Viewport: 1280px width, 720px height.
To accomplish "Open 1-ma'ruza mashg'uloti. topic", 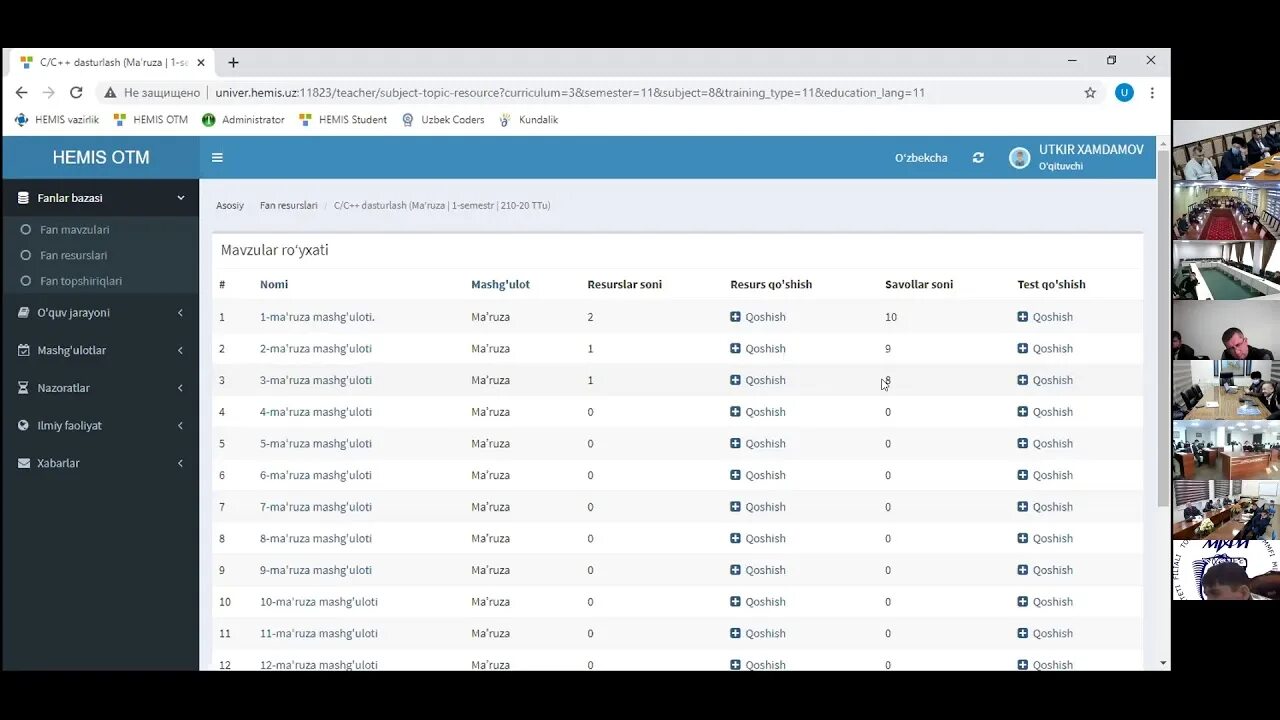I will (317, 317).
